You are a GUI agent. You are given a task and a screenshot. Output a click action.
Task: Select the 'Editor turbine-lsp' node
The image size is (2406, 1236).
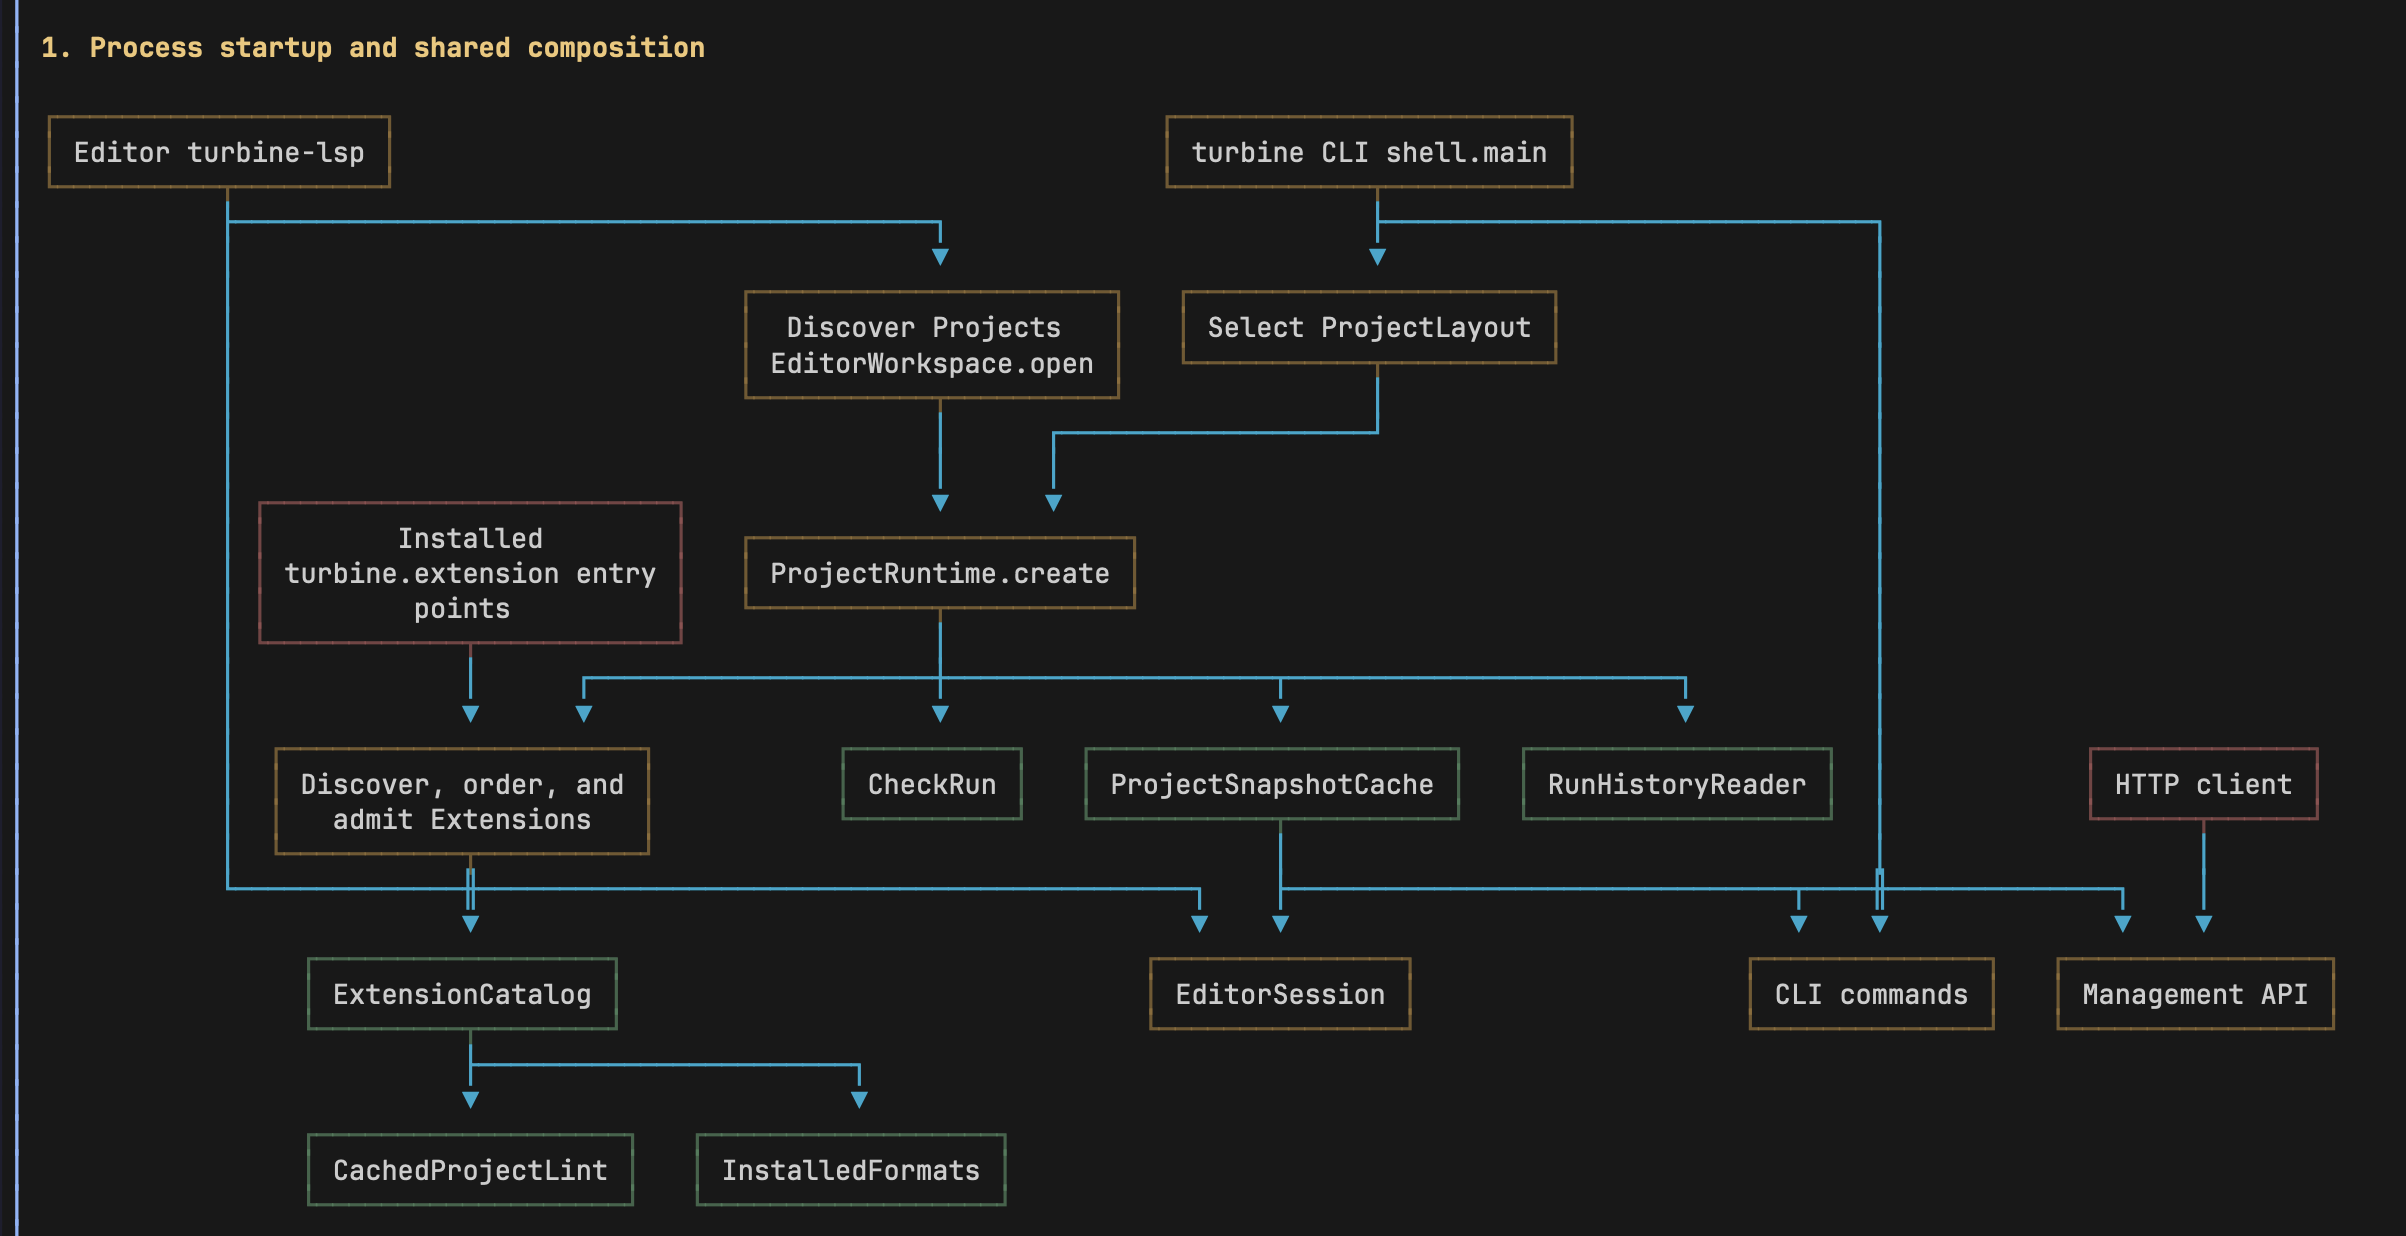click(219, 152)
